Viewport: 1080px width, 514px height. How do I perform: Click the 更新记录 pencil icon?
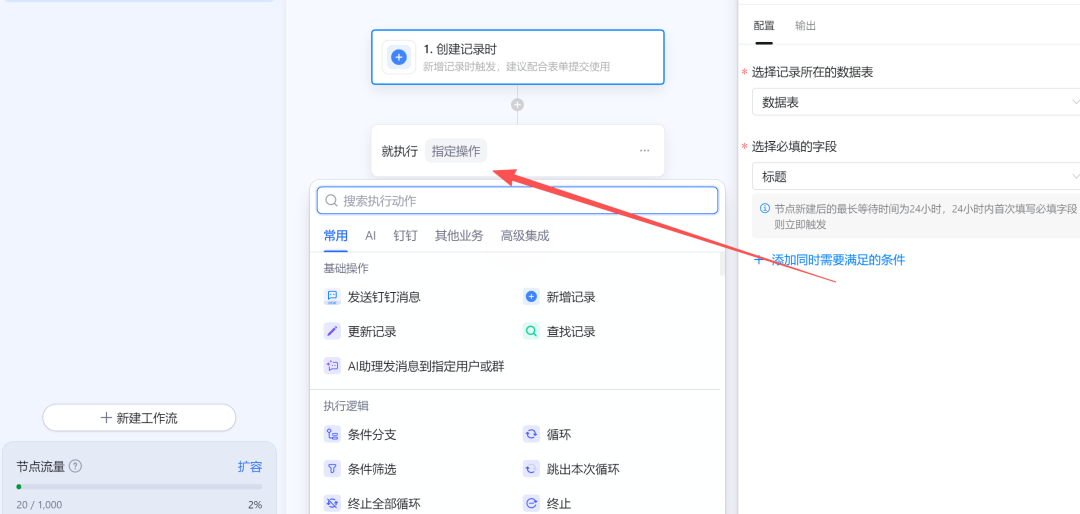click(x=333, y=331)
